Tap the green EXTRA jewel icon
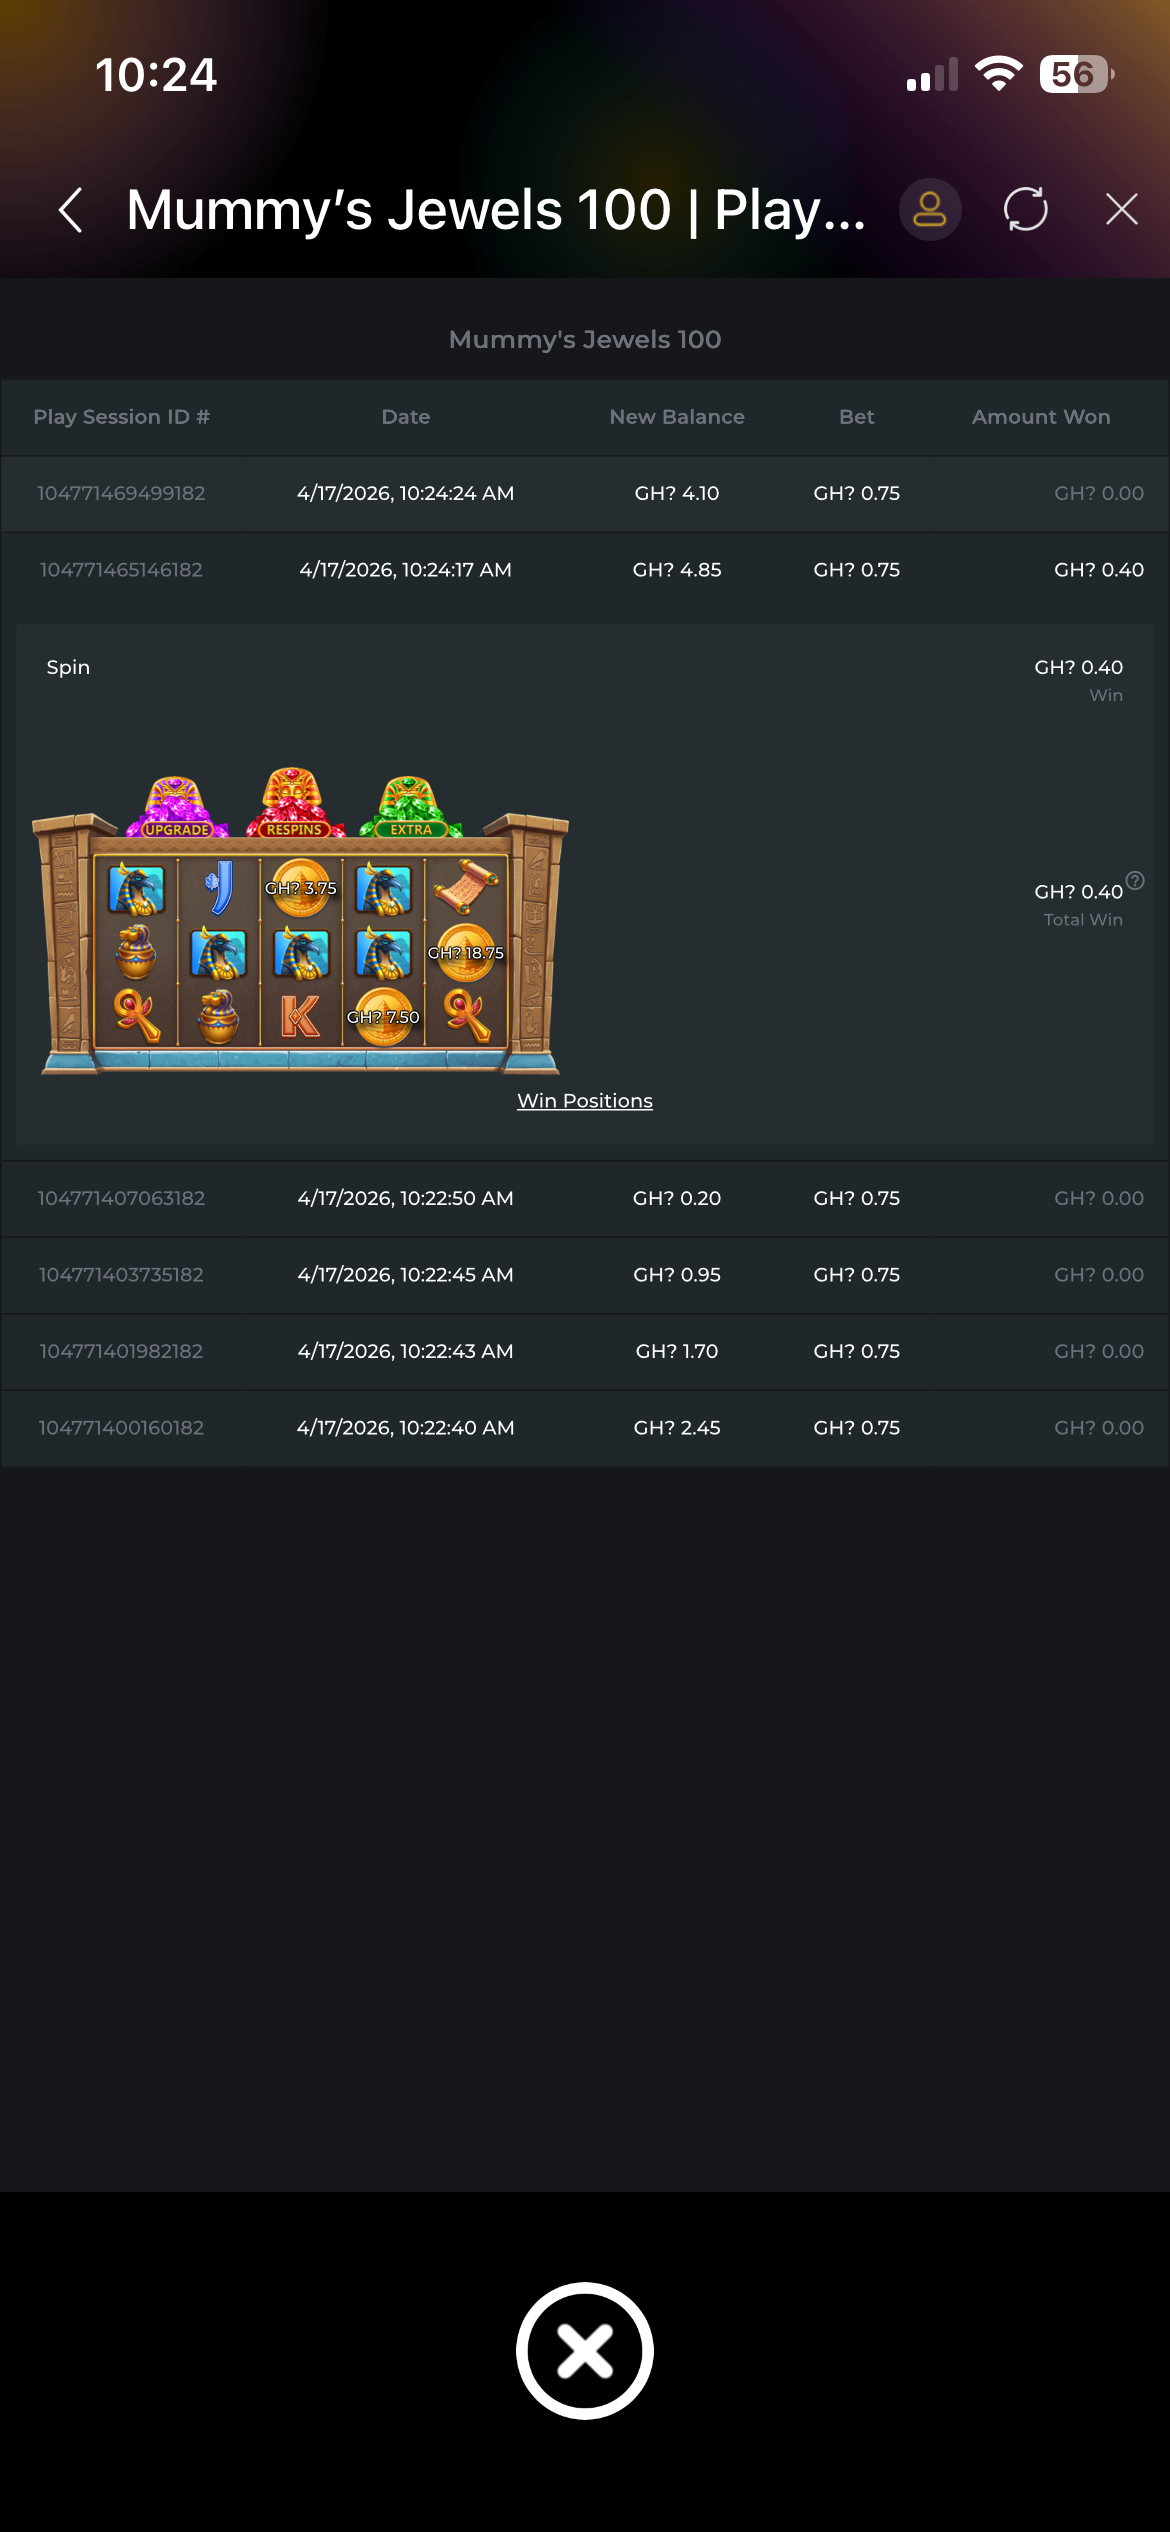 [x=410, y=807]
